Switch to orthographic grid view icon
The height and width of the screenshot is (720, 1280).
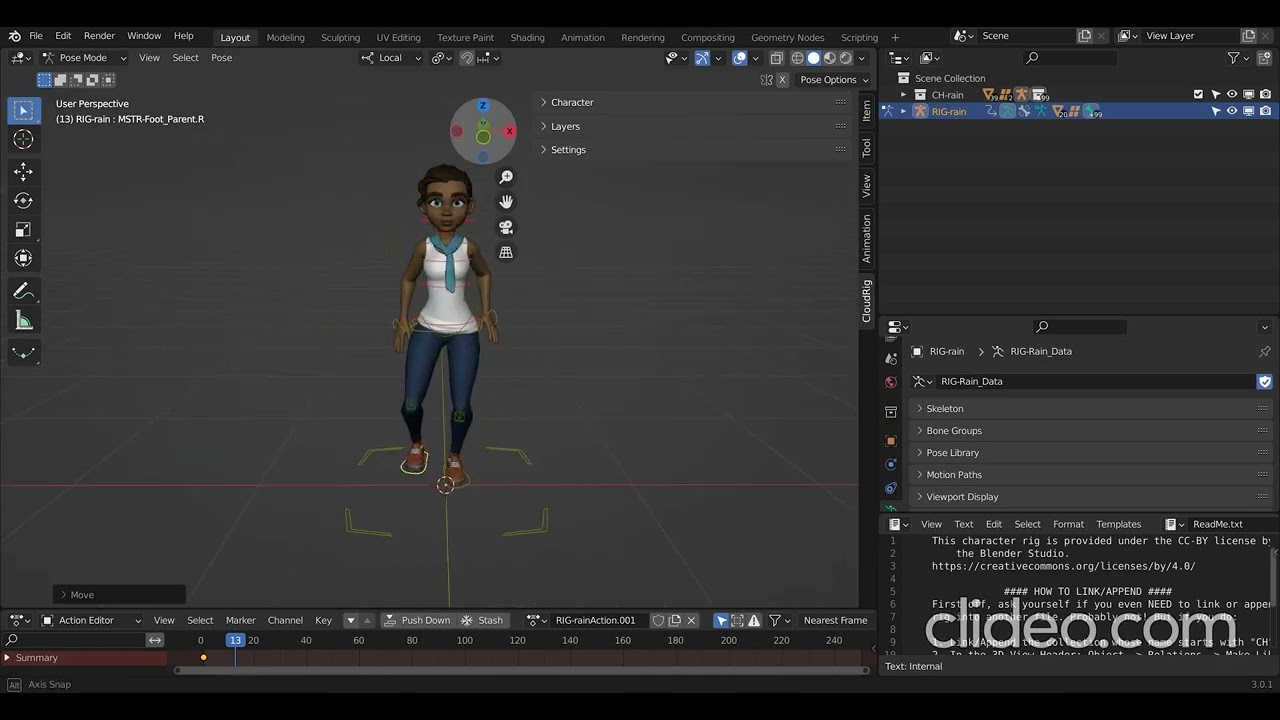[506, 252]
